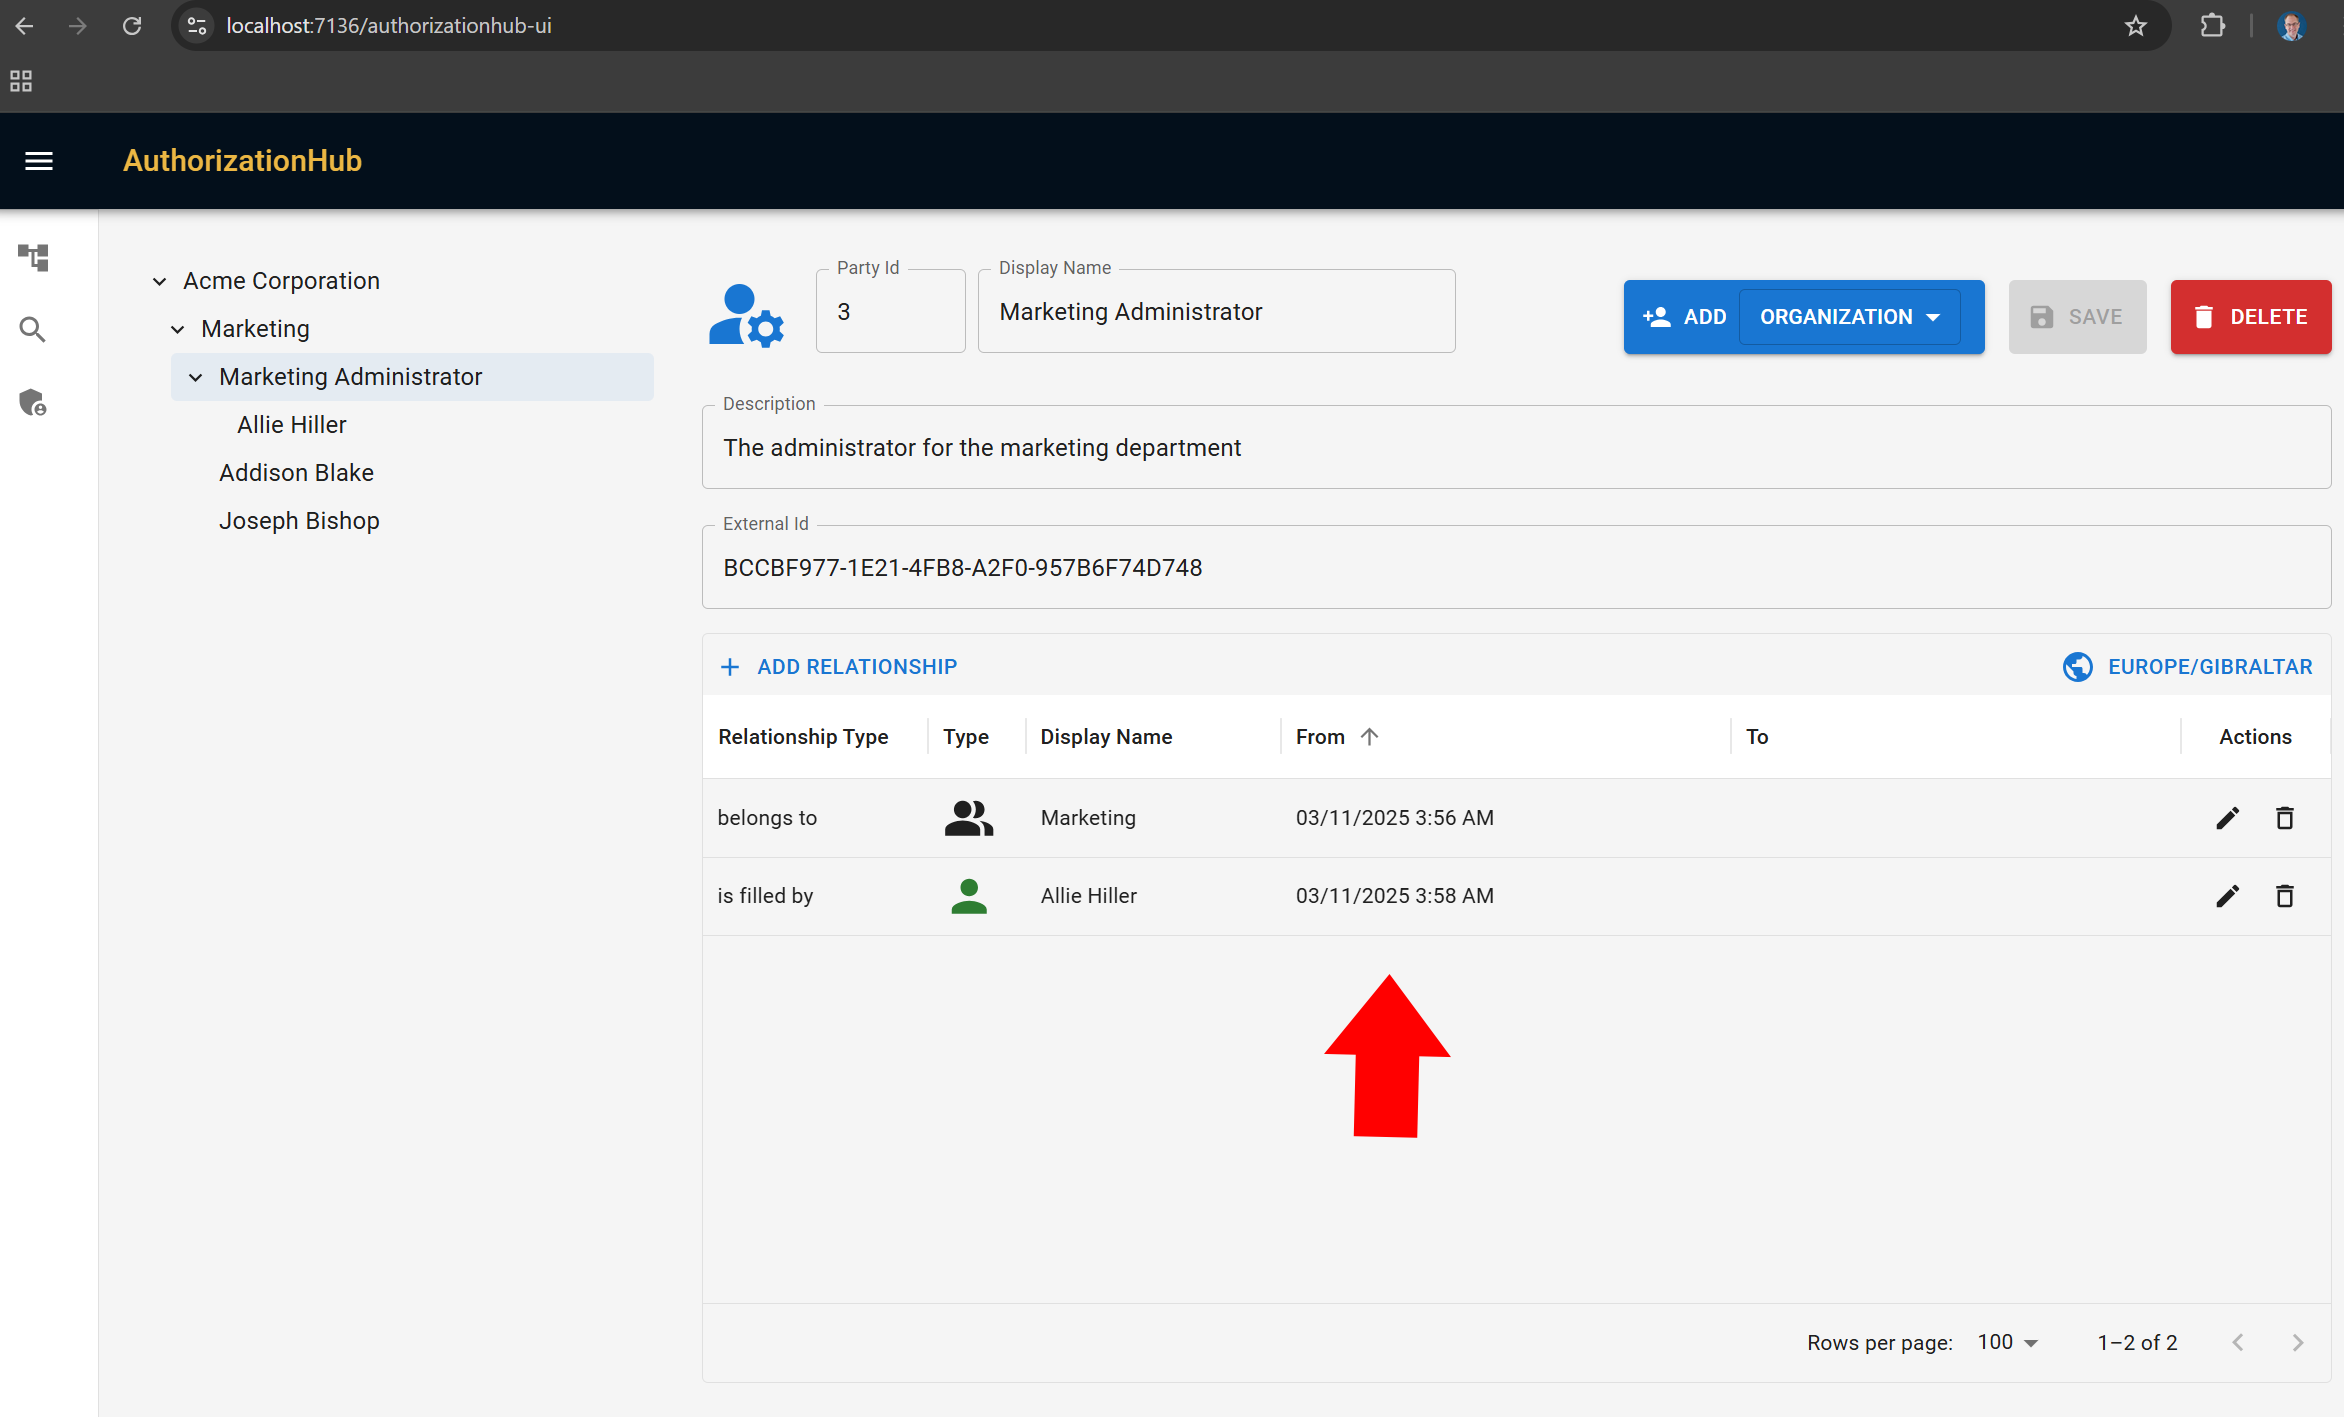Change the EUROPE/GIBRALTAR time zone
2344x1417 pixels.
click(x=2187, y=667)
